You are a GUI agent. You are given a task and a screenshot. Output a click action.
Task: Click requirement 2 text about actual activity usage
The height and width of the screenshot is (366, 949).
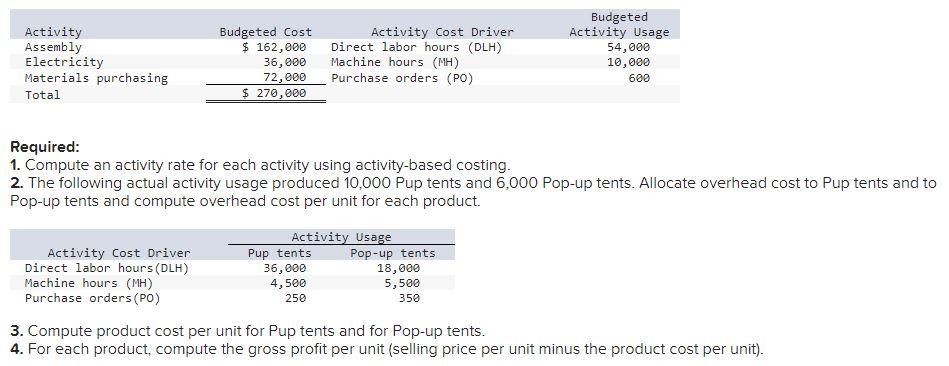pyautogui.click(x=474, y=192)
